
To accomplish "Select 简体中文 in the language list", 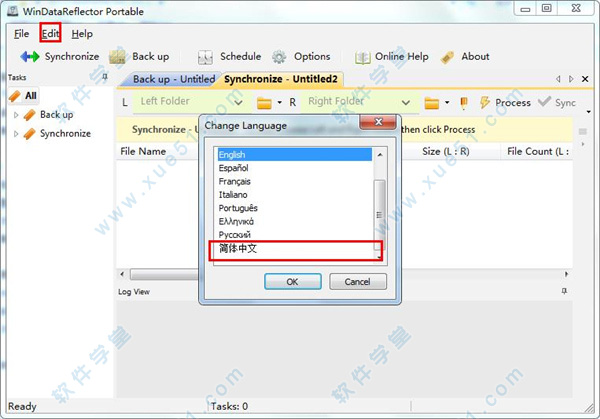I will click(x=295, y=248).
